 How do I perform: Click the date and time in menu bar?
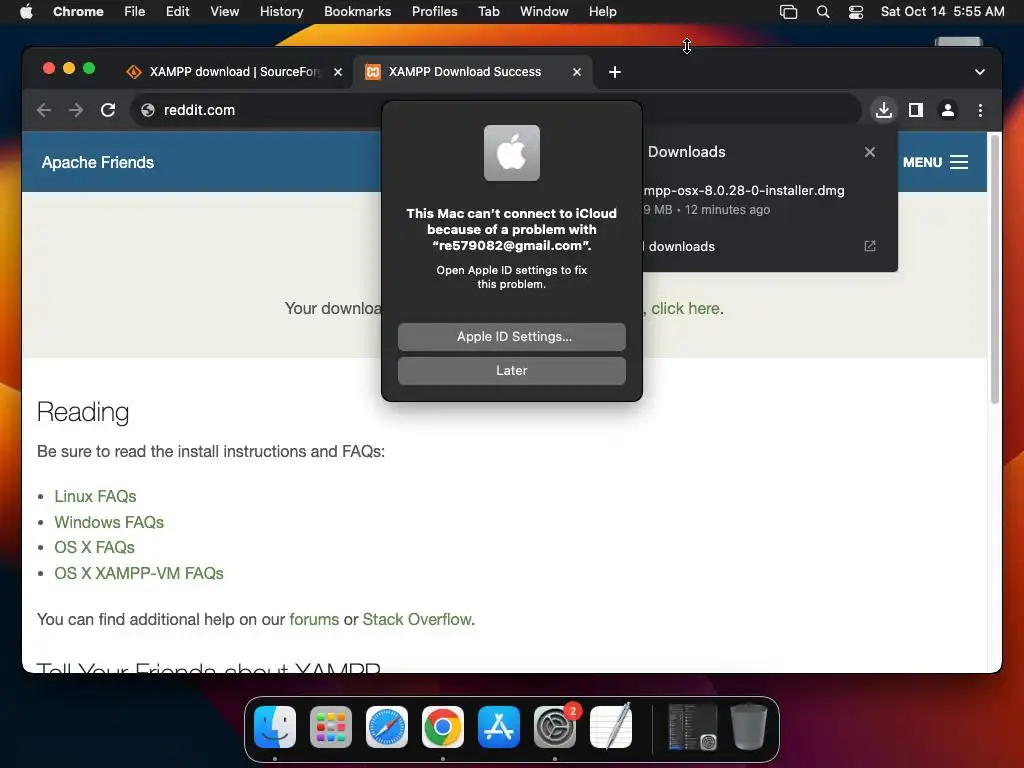tap(942, 11)
